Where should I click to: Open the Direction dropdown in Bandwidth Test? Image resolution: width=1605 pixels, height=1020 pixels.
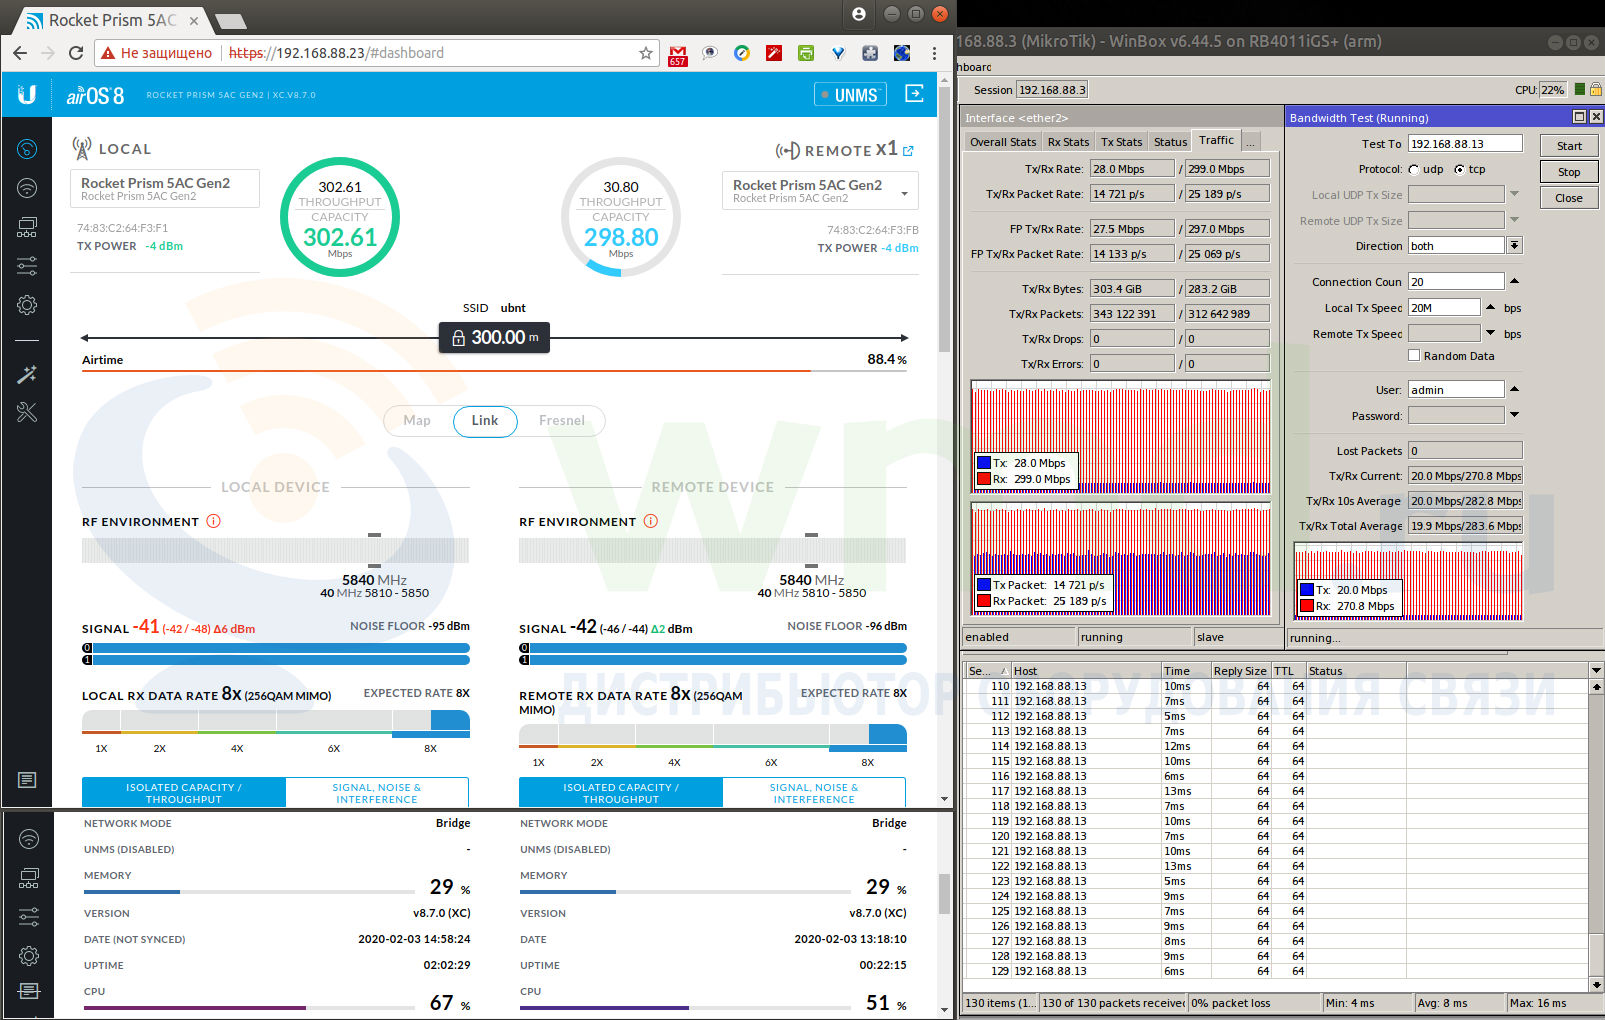click(x=1515, y=246)
